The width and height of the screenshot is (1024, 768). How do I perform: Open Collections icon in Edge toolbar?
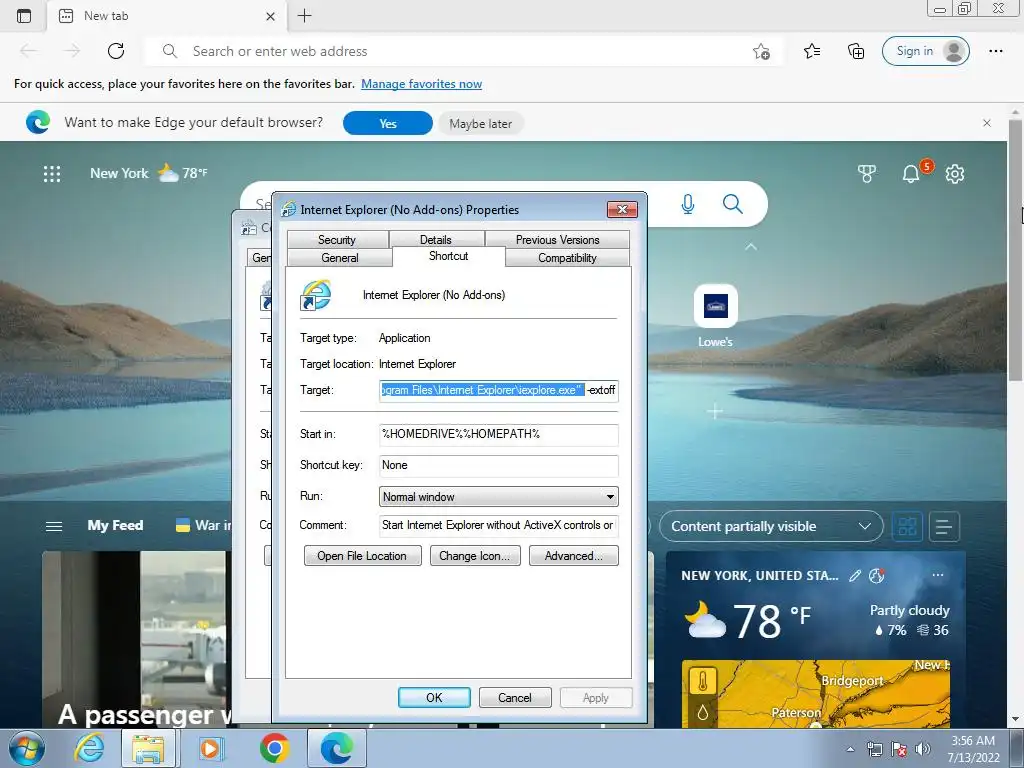pyautogui.click(x=856, y=51)
